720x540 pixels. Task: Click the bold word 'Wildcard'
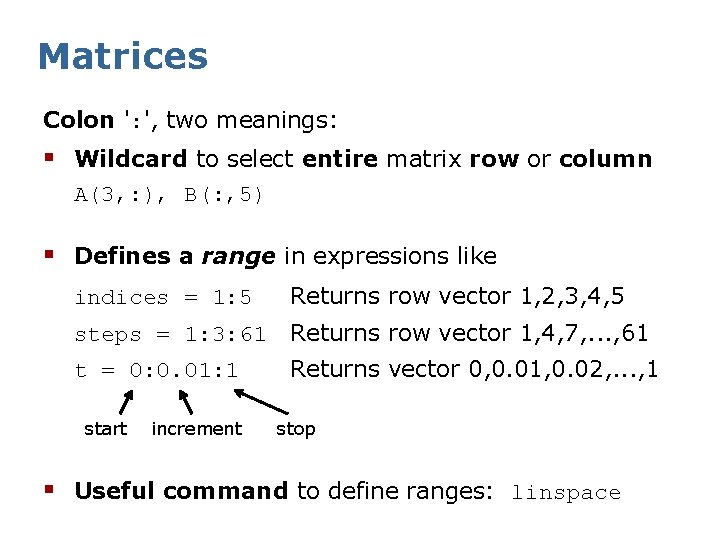131,159
